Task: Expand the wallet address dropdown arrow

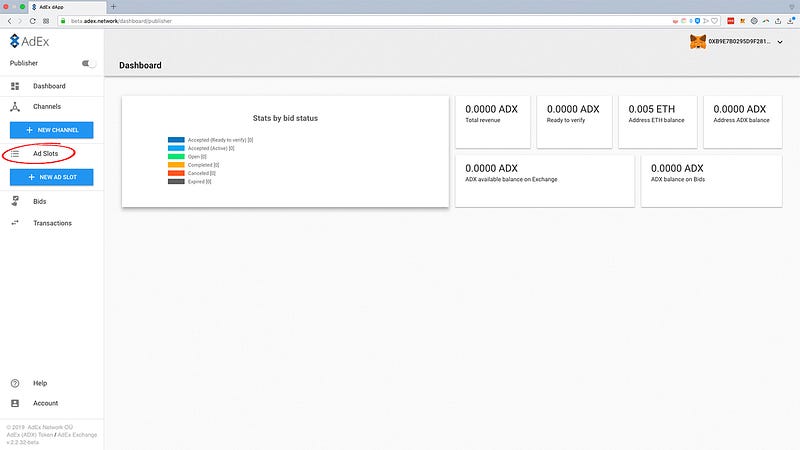Action: (x=780, y=42)
